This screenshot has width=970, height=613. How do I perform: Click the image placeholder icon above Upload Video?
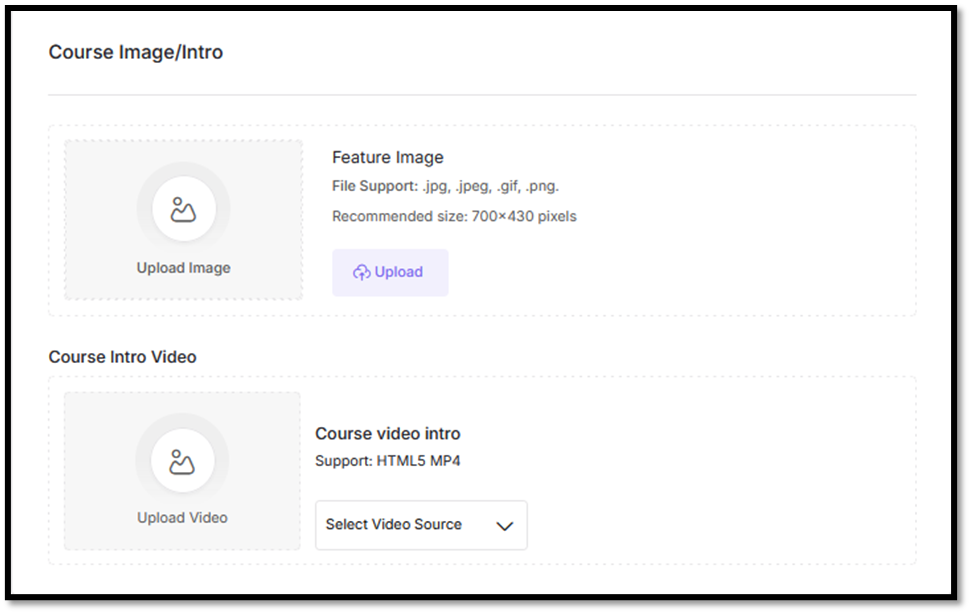click(182, 461)
